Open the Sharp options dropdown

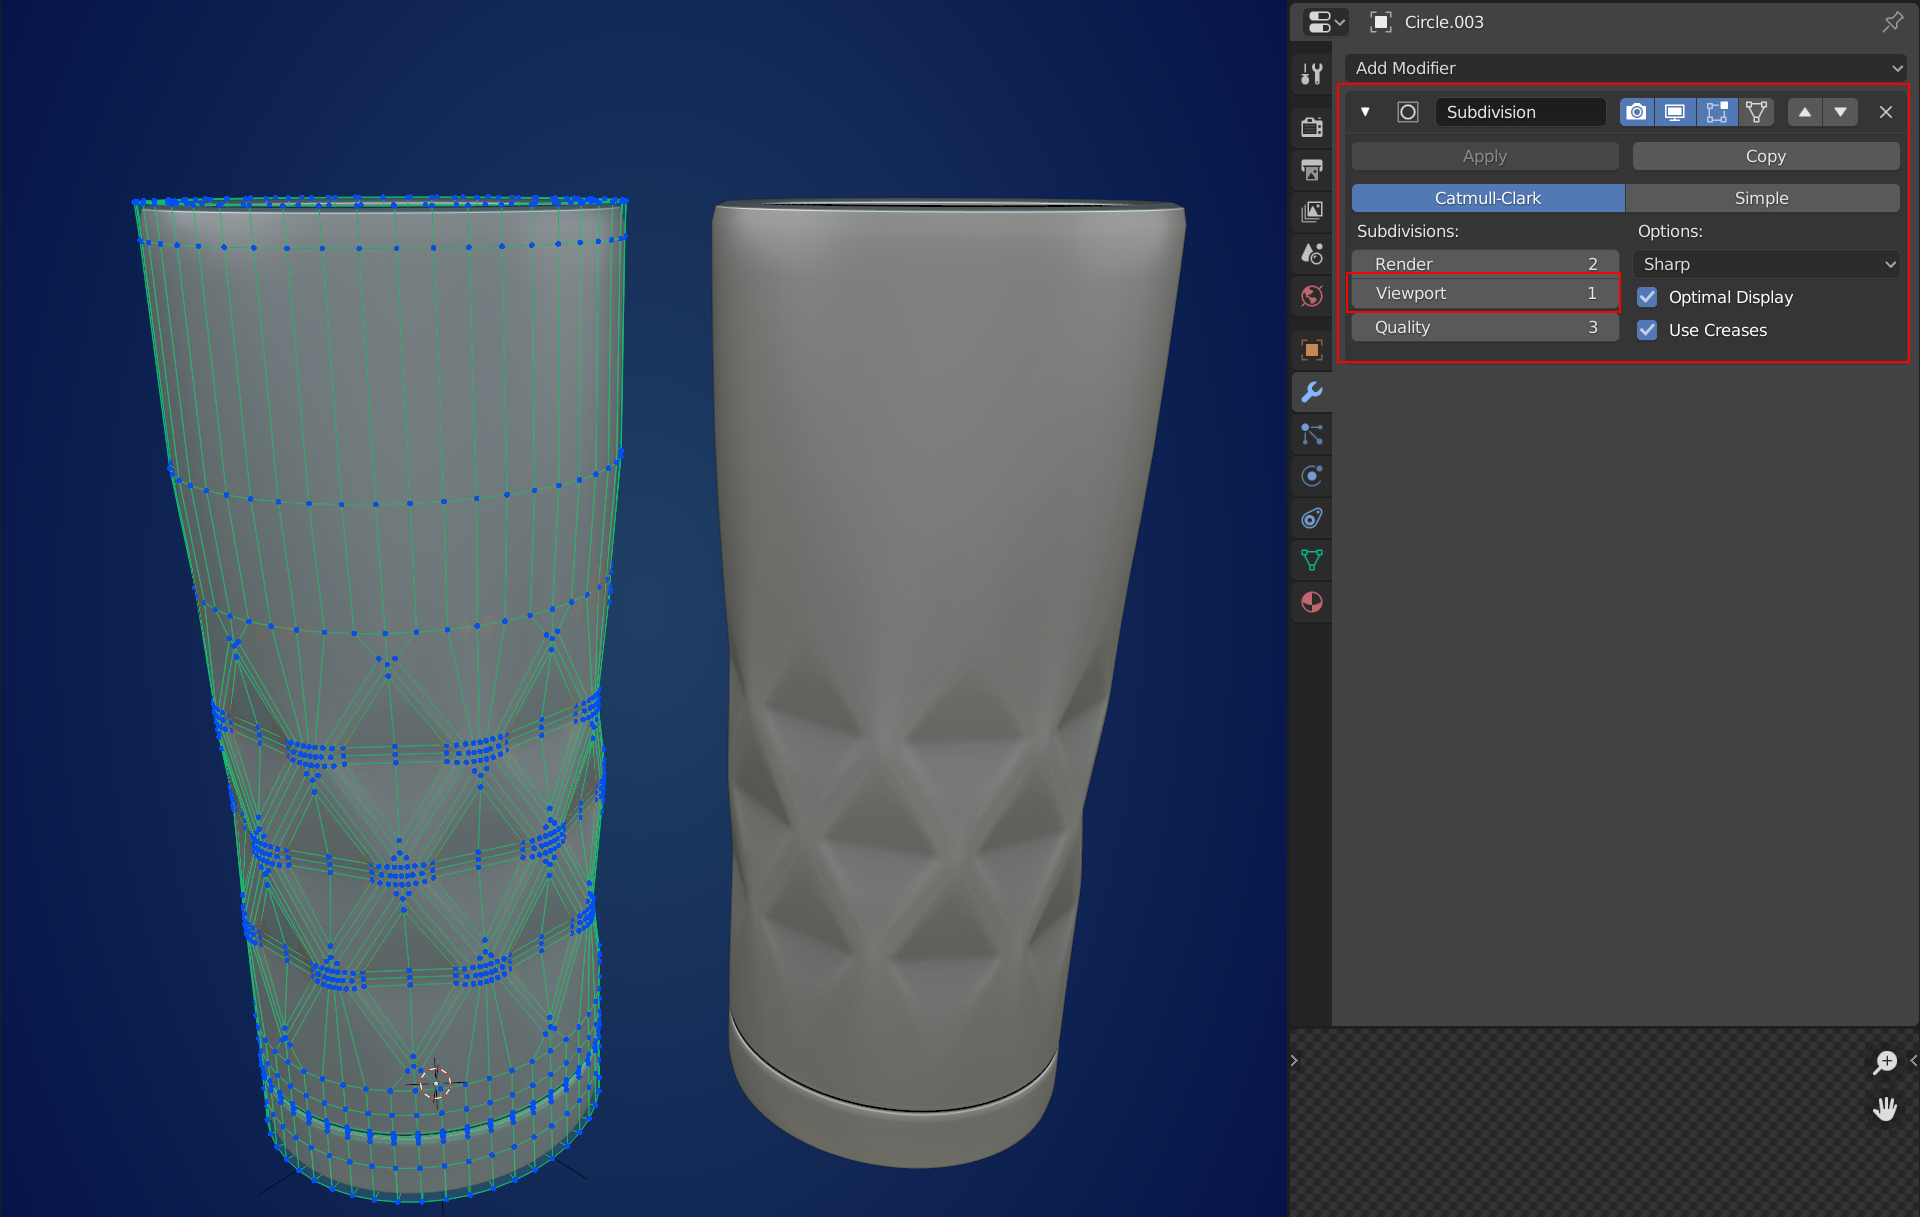click(1766, 264)
